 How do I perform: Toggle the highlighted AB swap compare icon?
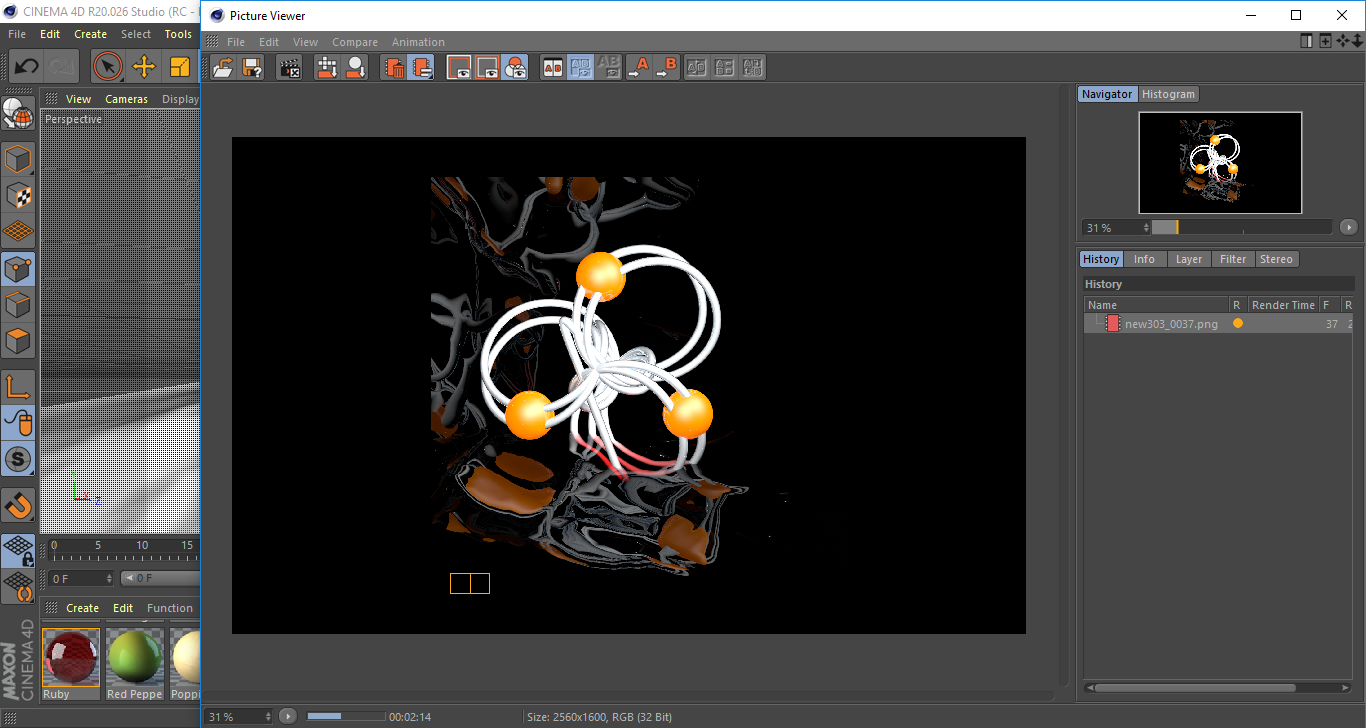pos(580,67)
